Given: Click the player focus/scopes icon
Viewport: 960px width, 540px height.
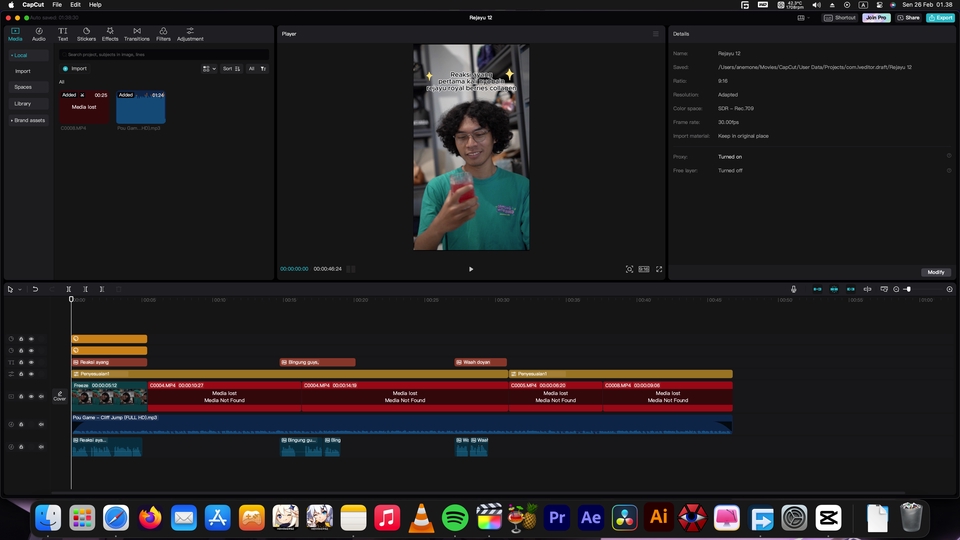Looking at the screenshot, I should (629, 269).
